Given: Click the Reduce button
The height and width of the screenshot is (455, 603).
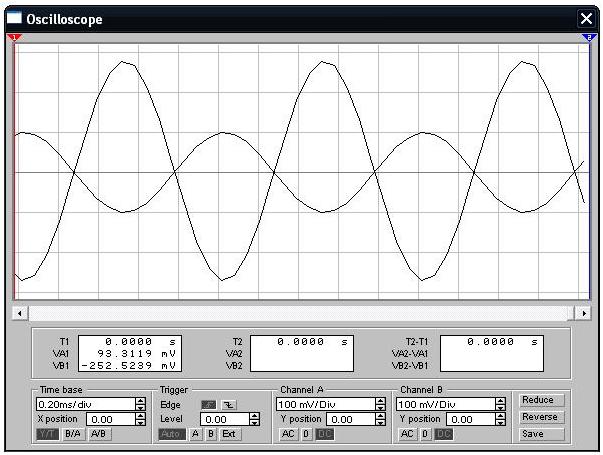Looking at the screenshot, I should coord(538,400).
